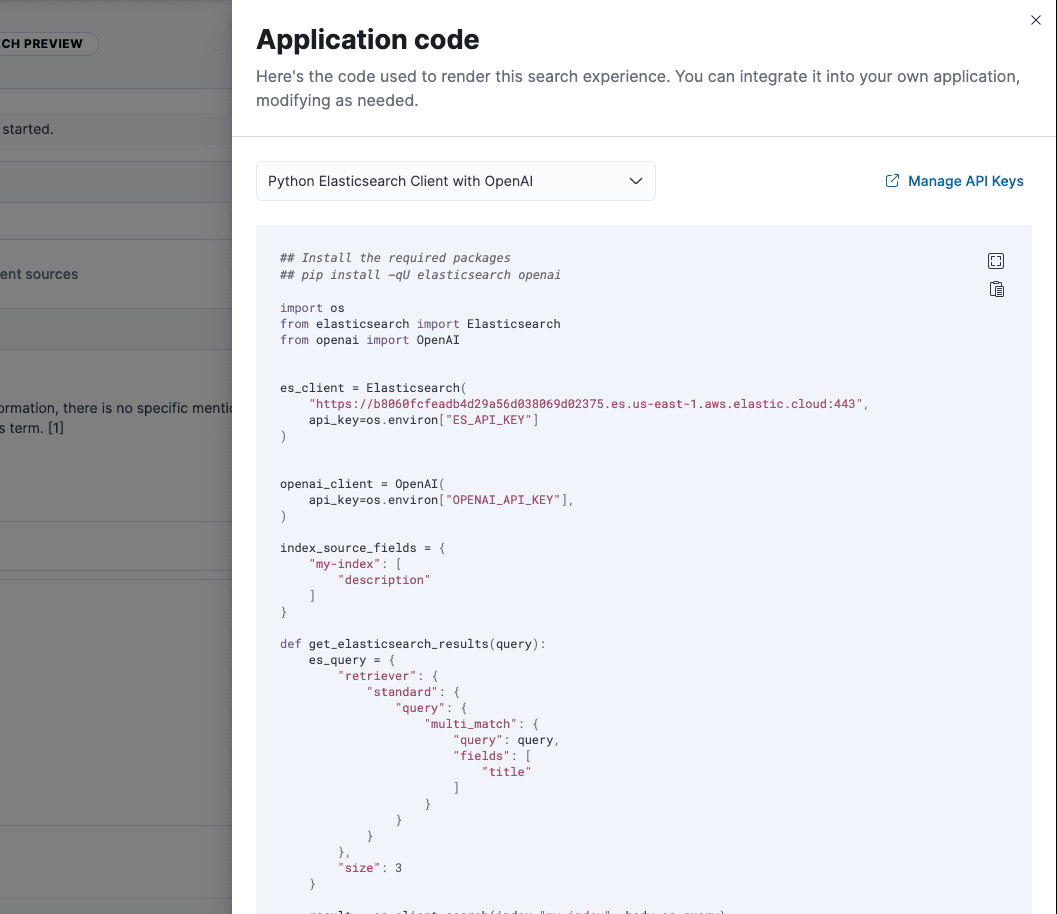Click the dimmed PREVIEW badge behind the flyout
Viewport: 1057px width, 914px height.
[48, 44]
